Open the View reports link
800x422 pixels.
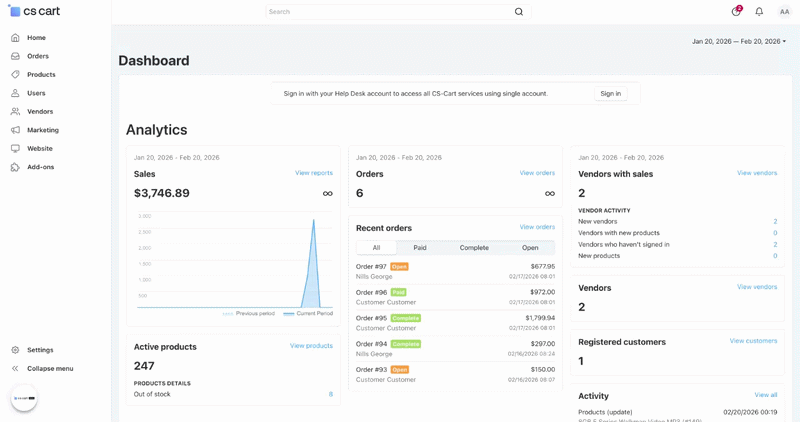pyautogui.click(x=313, y=173)
